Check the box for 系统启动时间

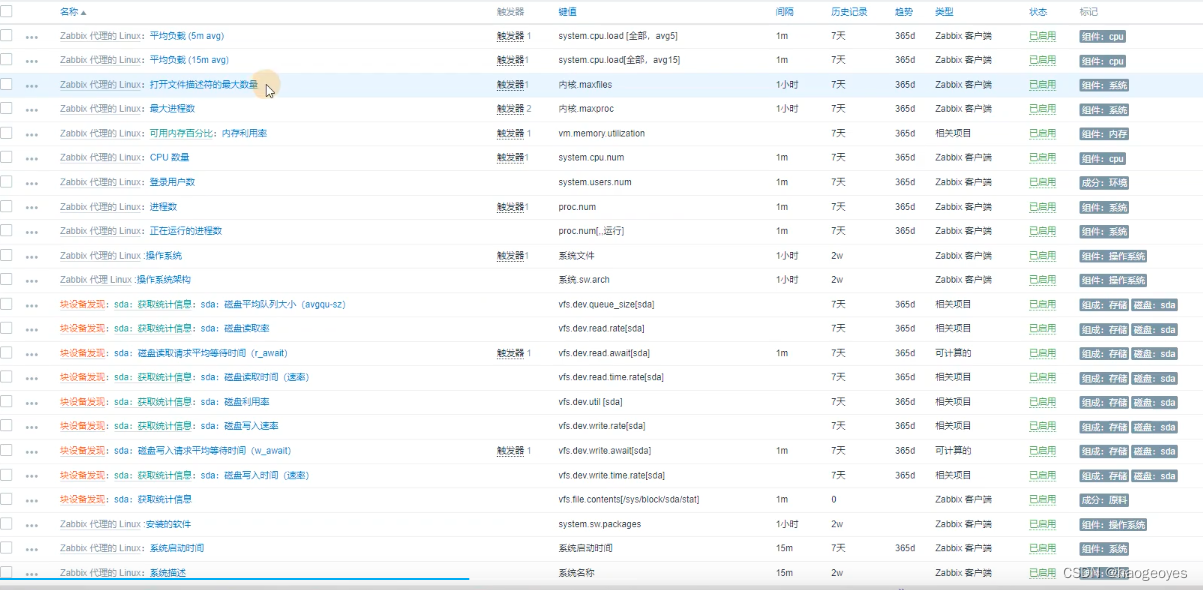click(6, 547)
